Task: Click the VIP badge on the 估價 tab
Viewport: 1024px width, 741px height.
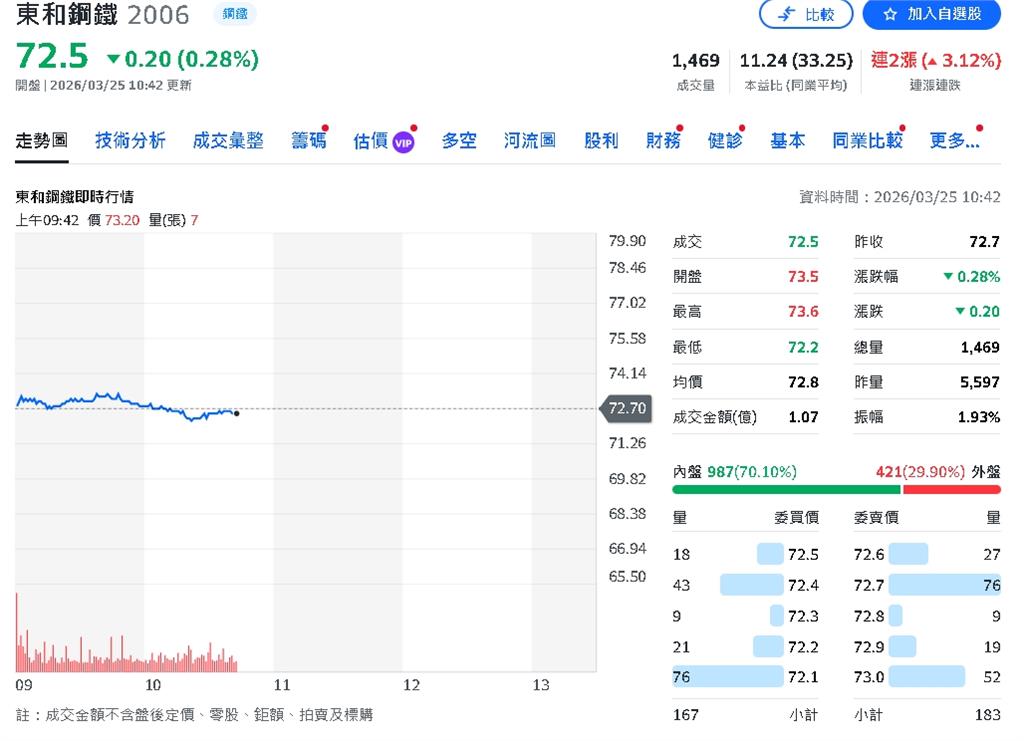Action: (403, 140)
